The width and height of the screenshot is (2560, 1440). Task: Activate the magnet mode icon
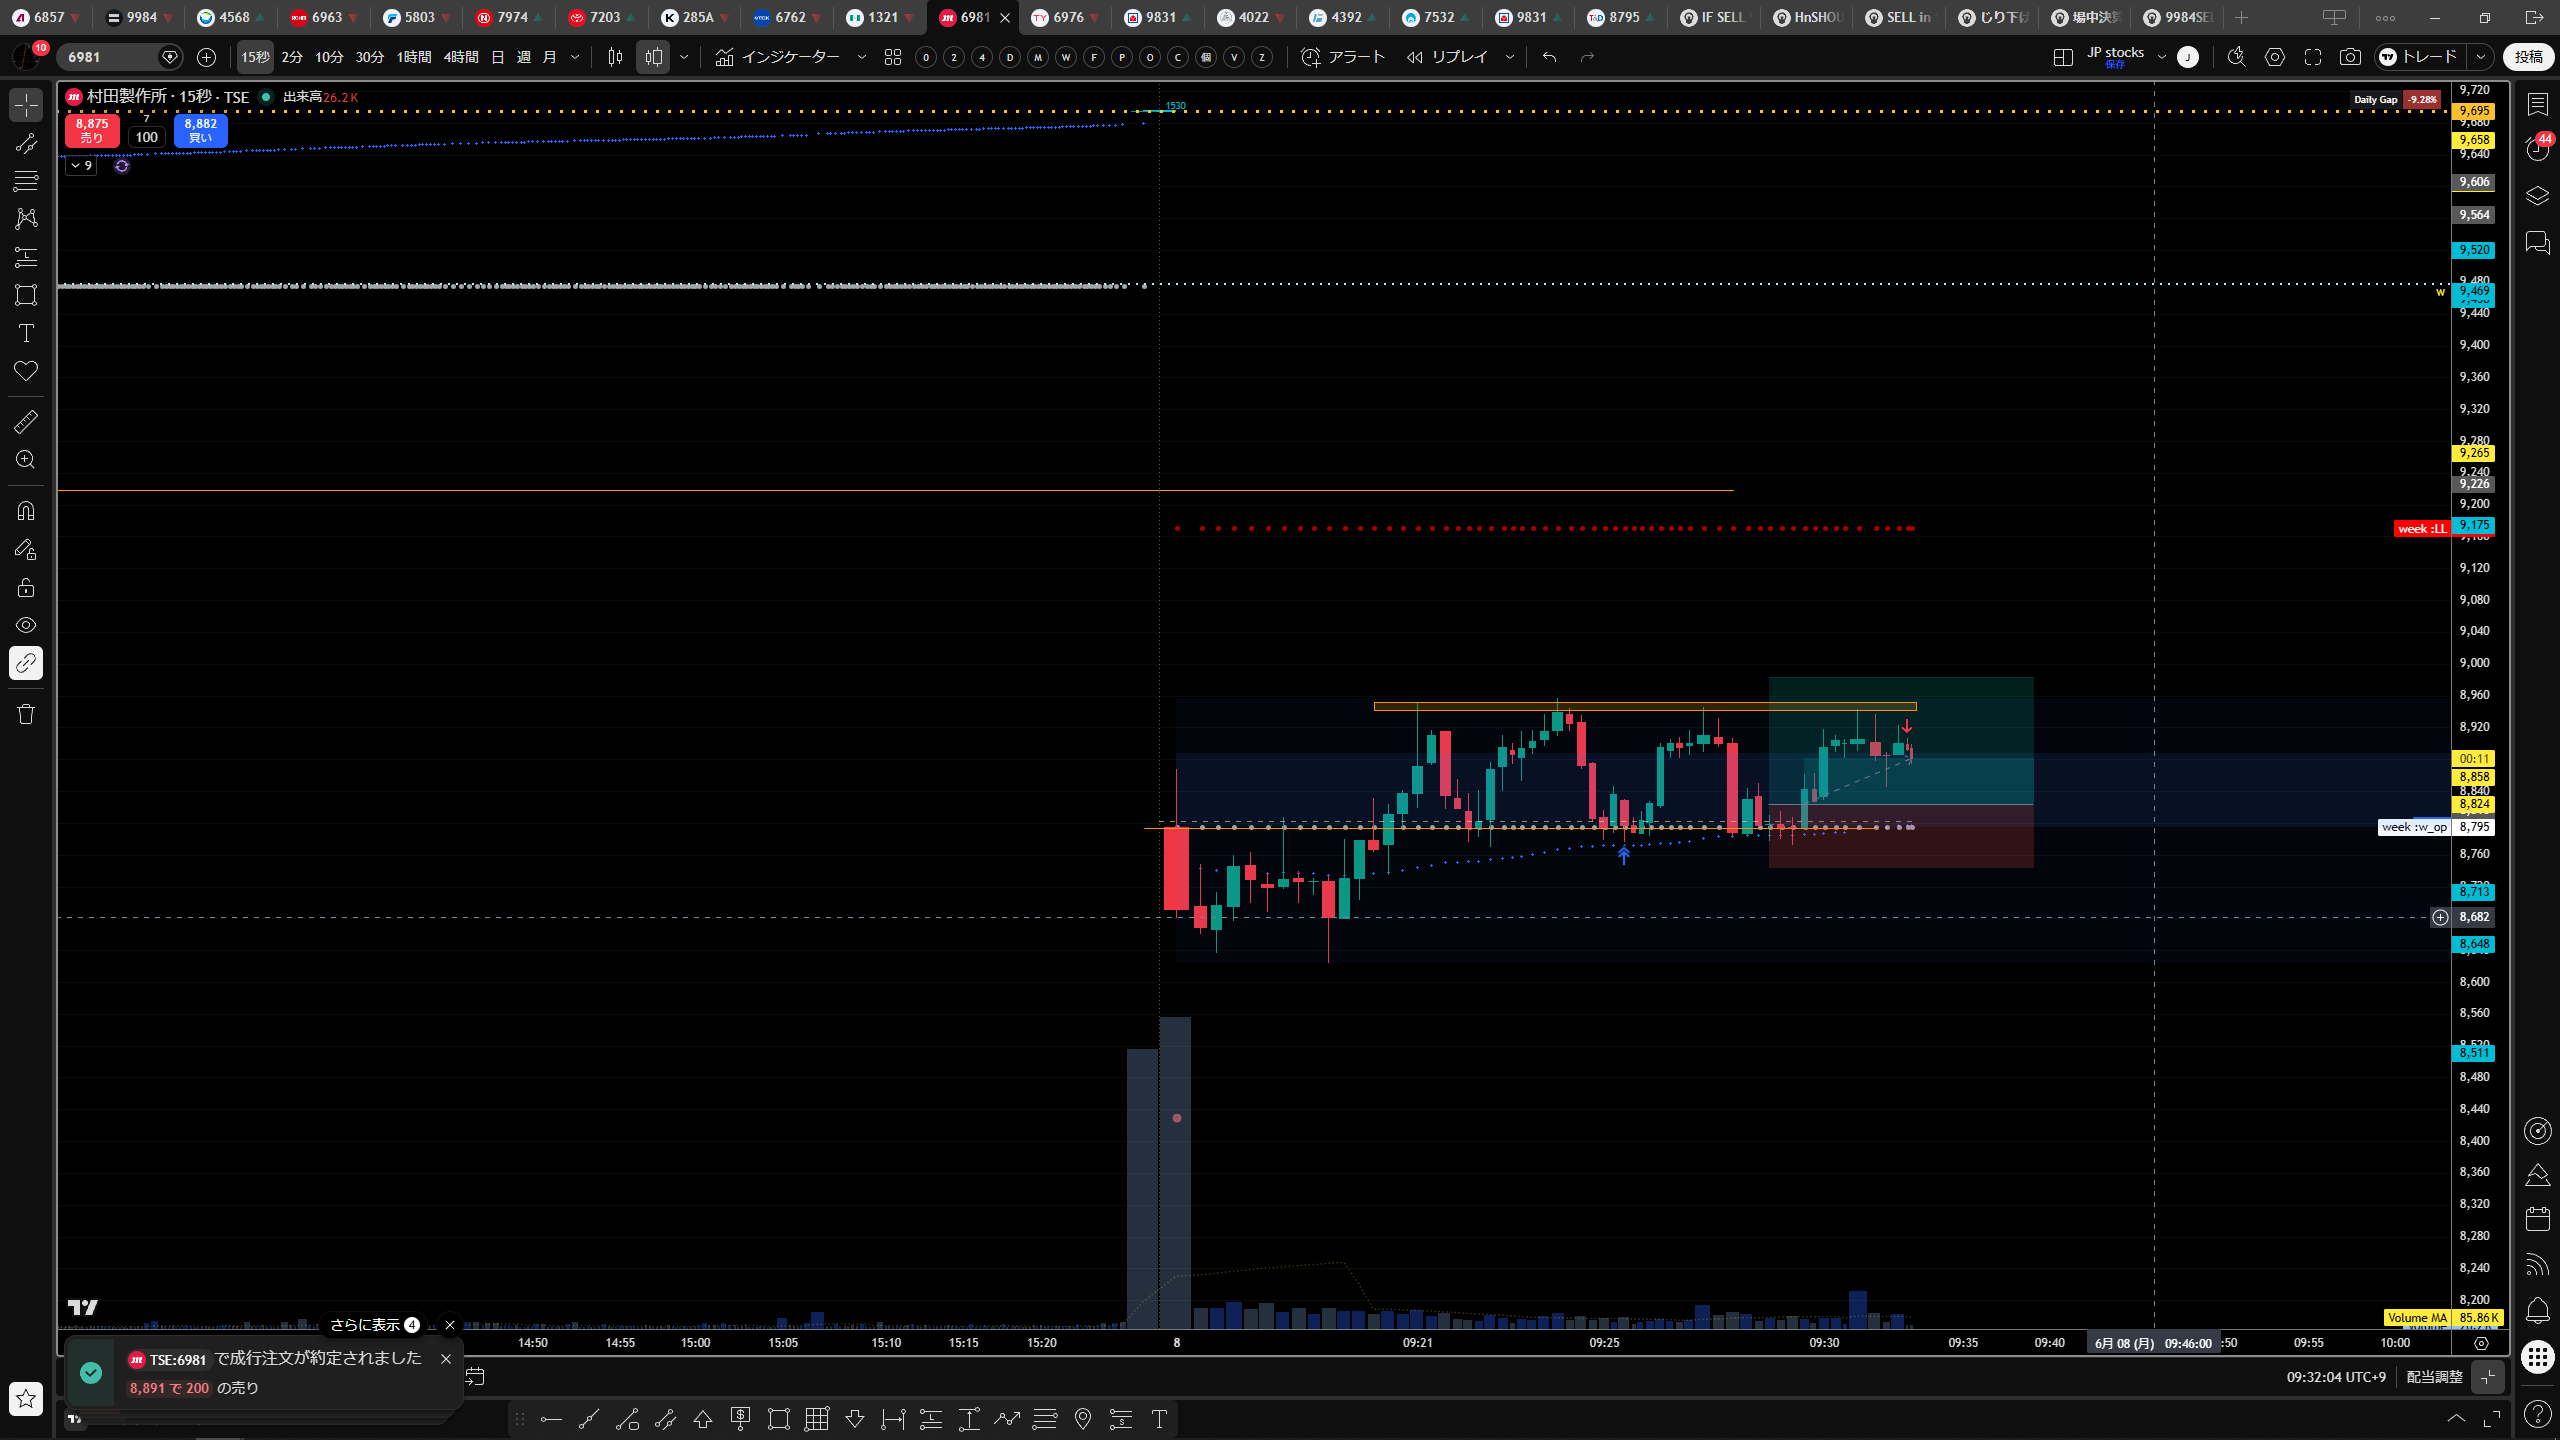coord(26,511)
